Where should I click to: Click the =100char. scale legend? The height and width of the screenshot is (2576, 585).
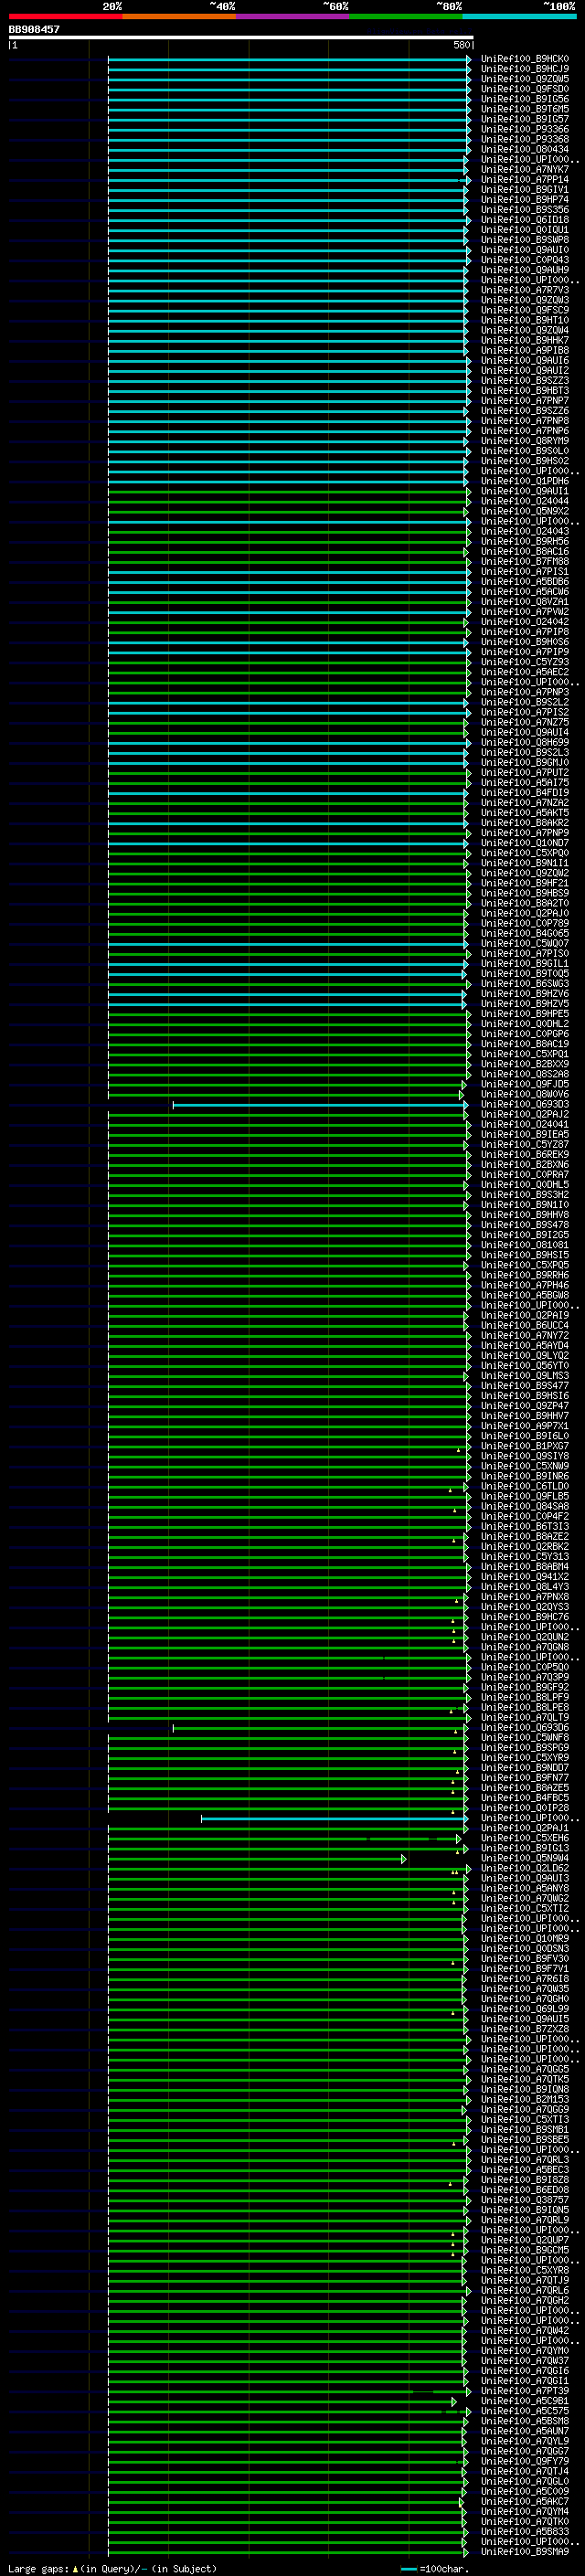[x=433, y=2569]
